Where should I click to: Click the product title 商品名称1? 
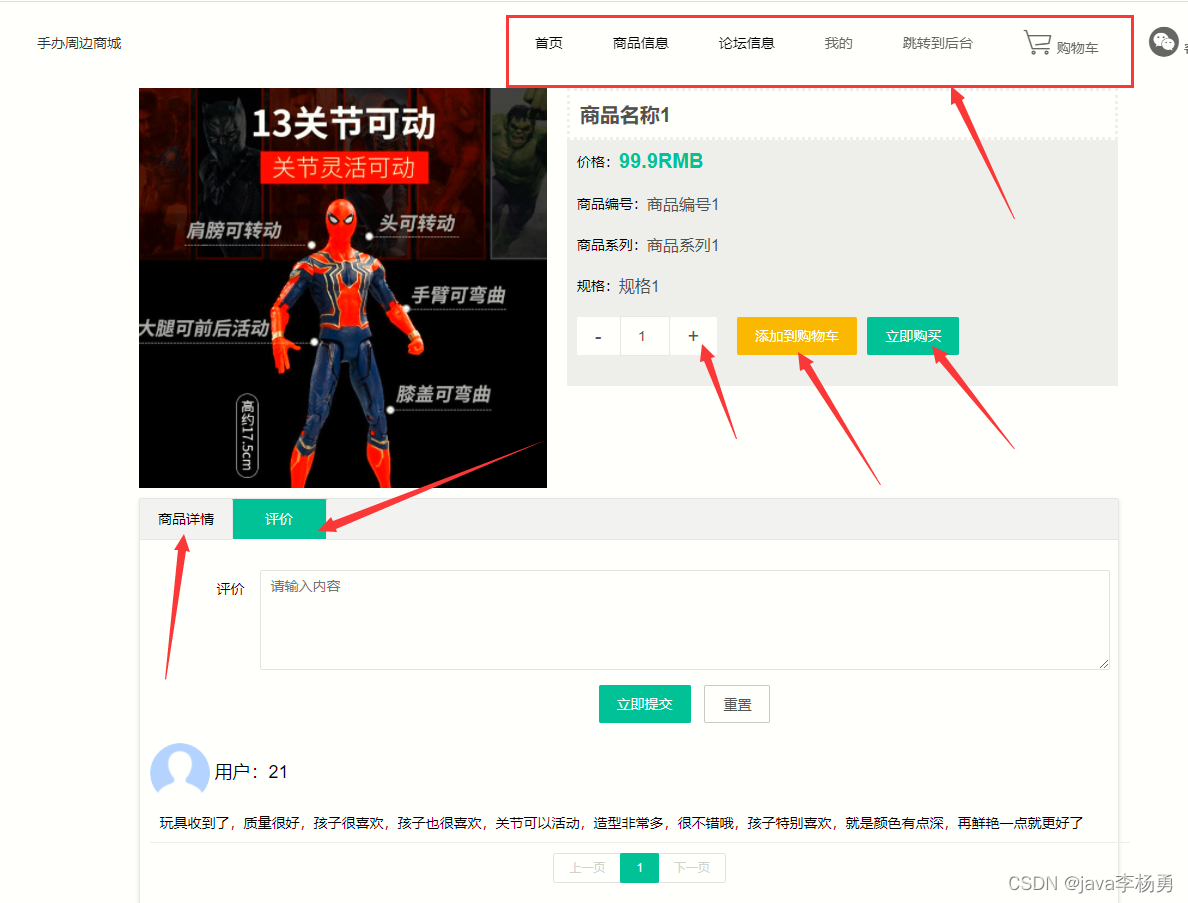point(624,115)
